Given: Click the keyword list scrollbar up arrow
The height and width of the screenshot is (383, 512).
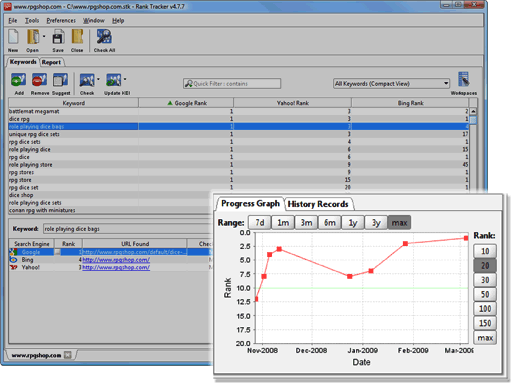Looking at the screenshot, I should [x=473, y=111].
